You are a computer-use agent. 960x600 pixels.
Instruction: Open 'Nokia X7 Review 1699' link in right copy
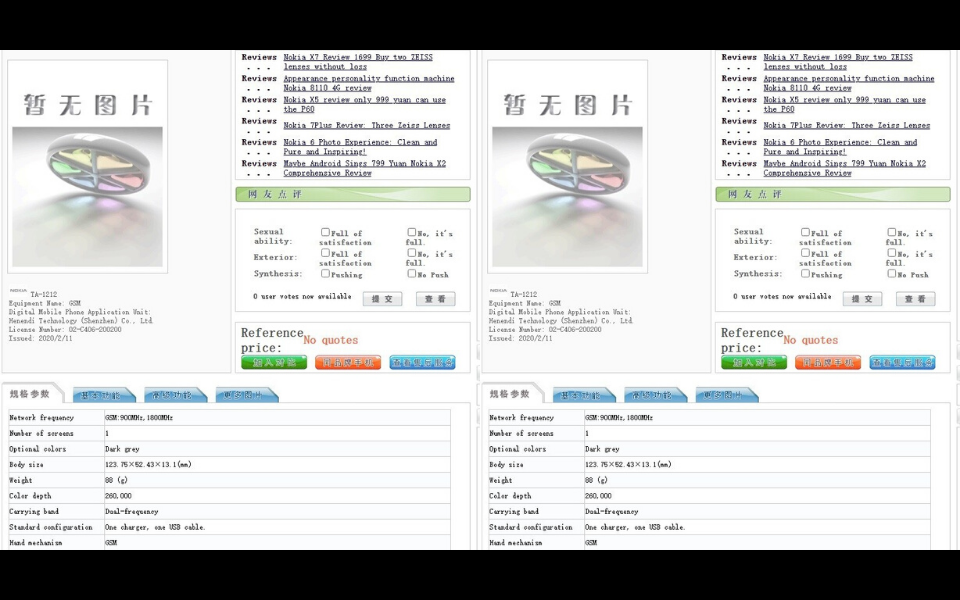838,62
